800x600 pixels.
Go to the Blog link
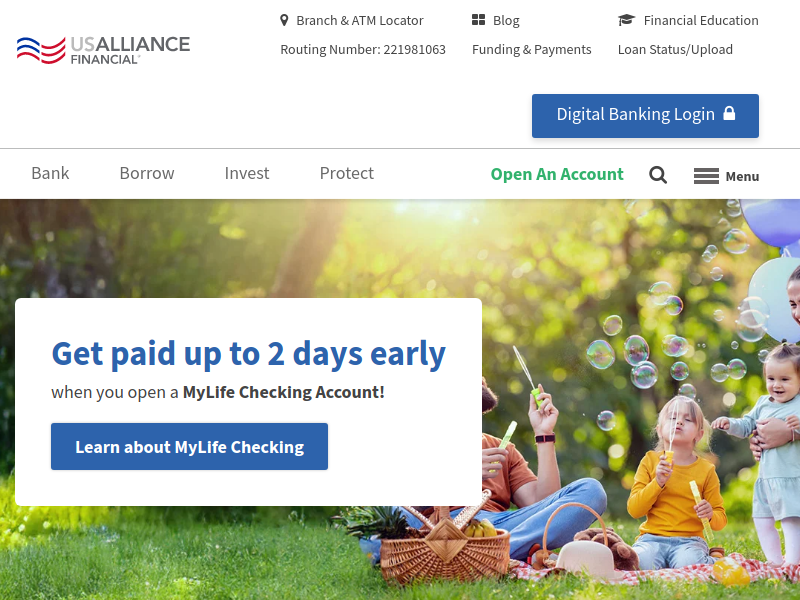pyautogui.click(x=506, y=20)
